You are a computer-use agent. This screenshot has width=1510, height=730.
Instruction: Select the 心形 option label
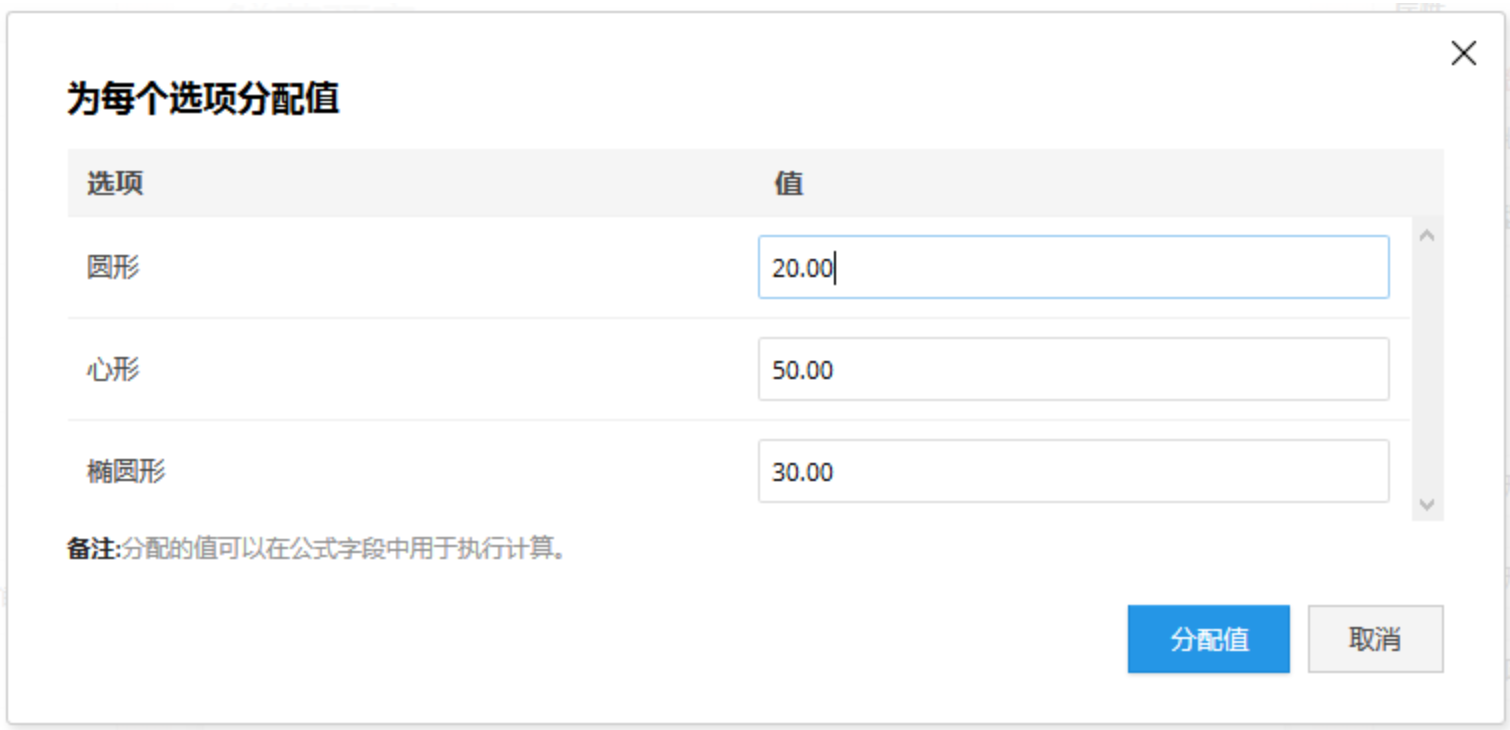pyautogui.click(x=113, y=369)
